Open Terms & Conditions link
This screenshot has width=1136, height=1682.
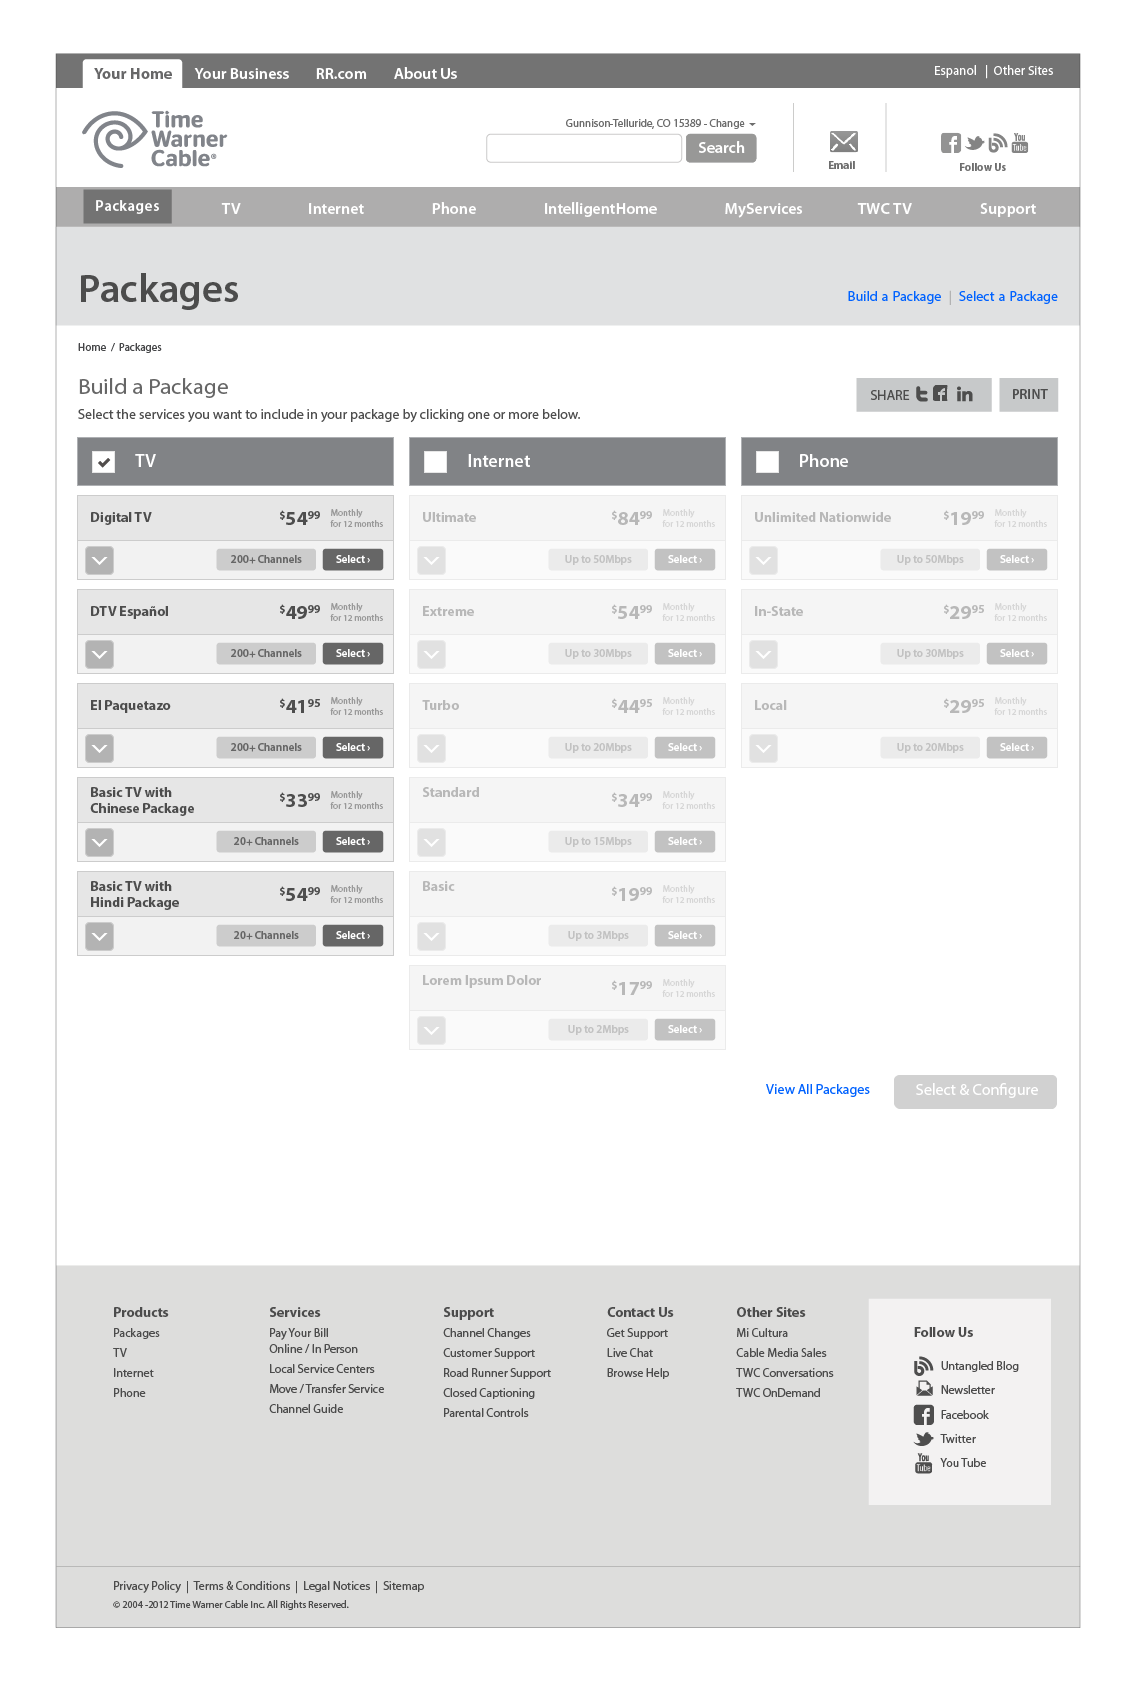click(242, 1586)
